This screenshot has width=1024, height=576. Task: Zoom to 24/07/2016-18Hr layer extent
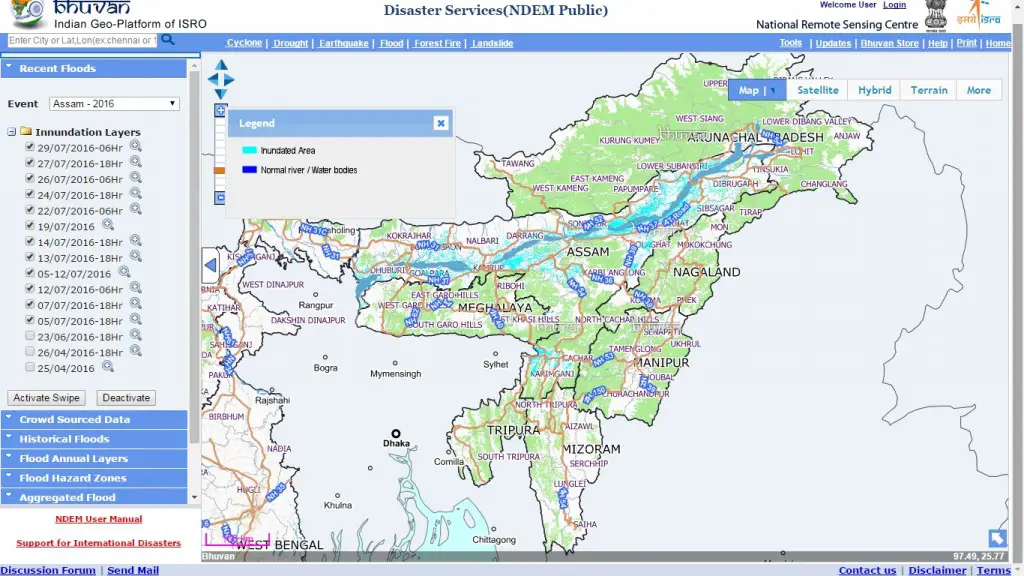[135, 193]
